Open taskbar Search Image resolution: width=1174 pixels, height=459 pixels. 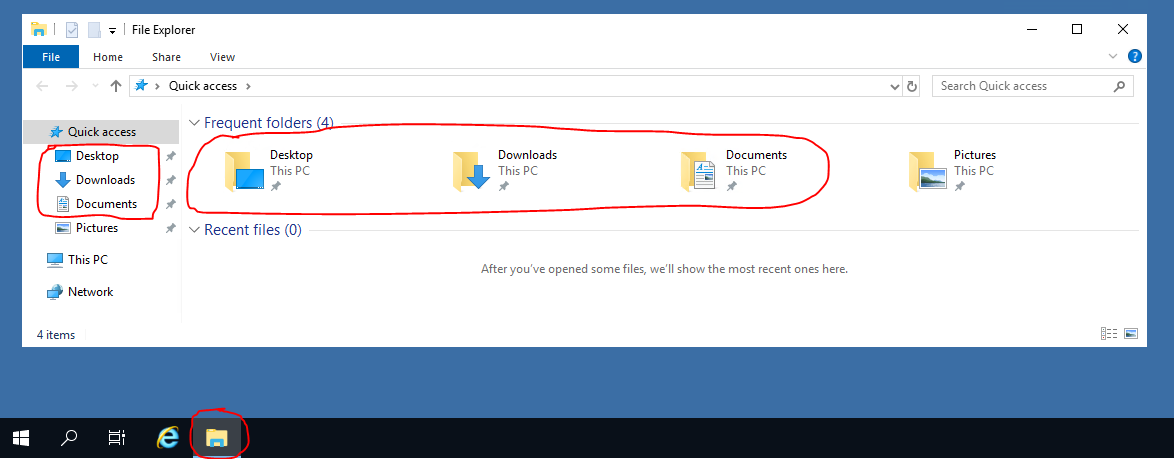coord(69,438)
